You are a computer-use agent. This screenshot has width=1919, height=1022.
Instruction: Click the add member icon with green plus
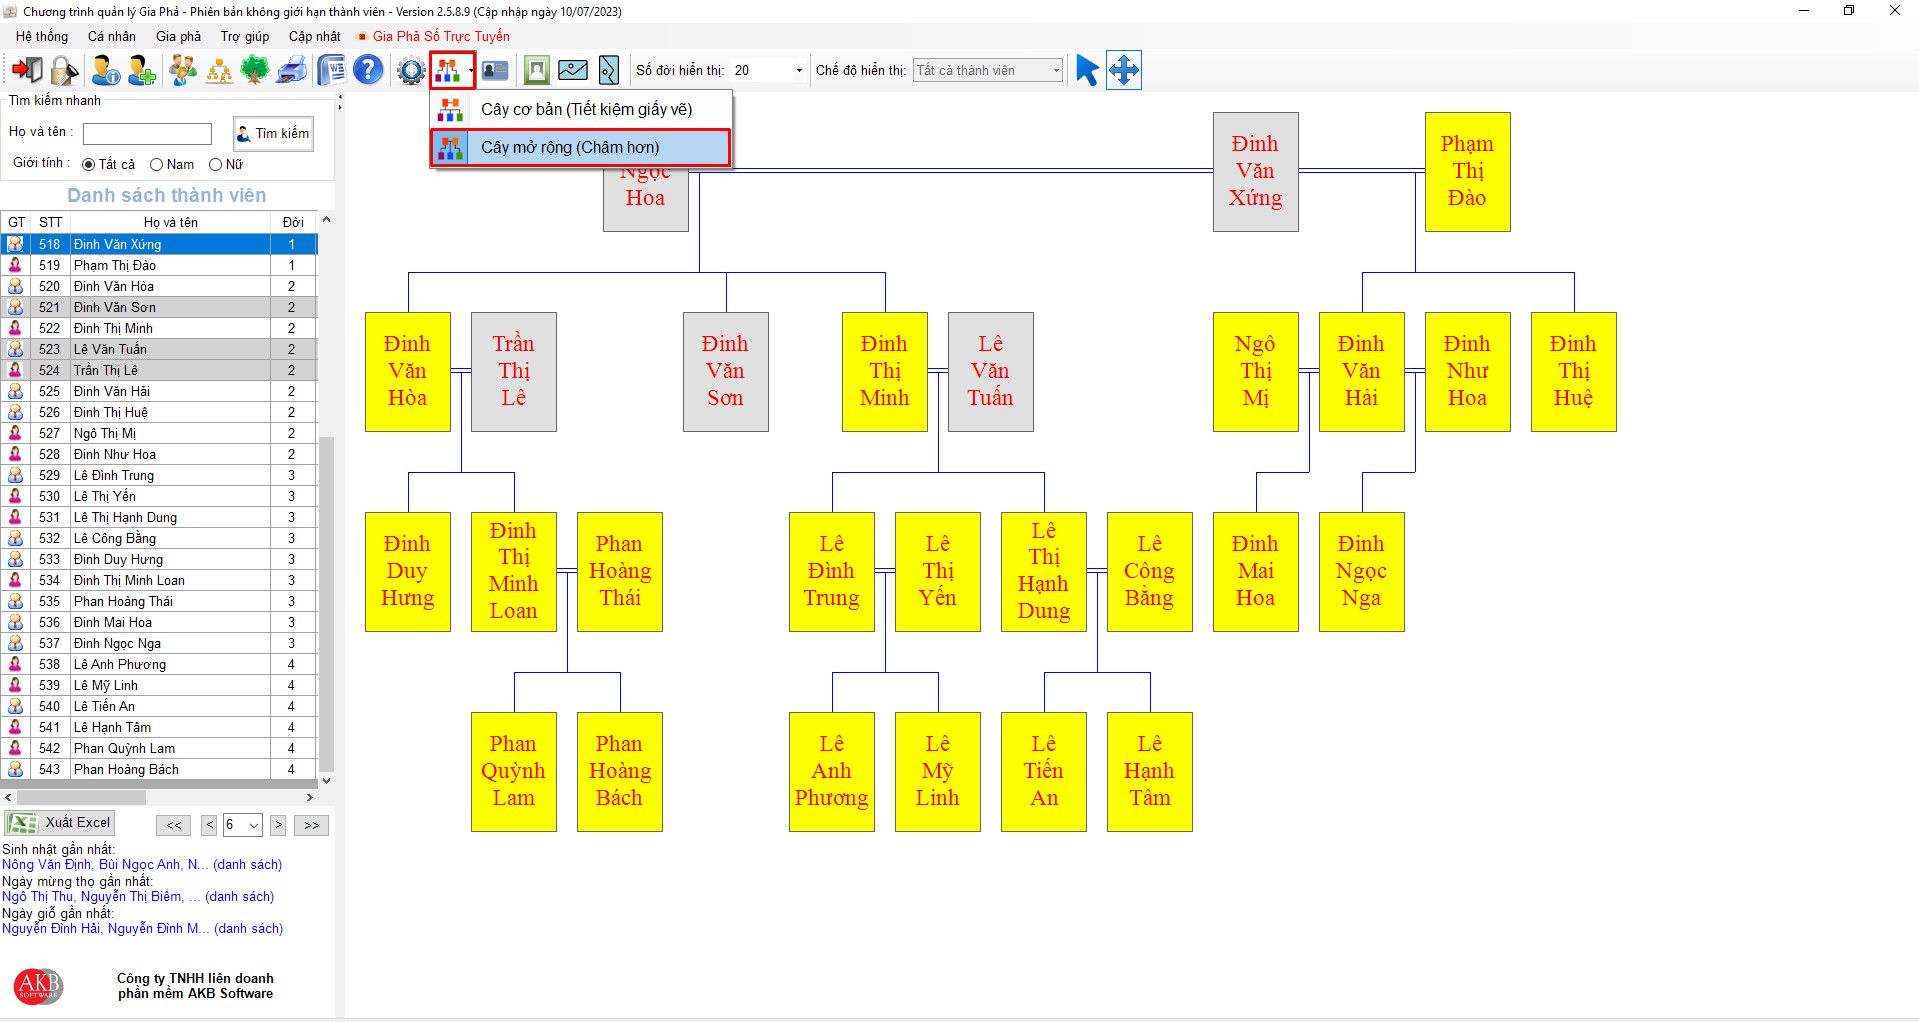click(142, 70)
